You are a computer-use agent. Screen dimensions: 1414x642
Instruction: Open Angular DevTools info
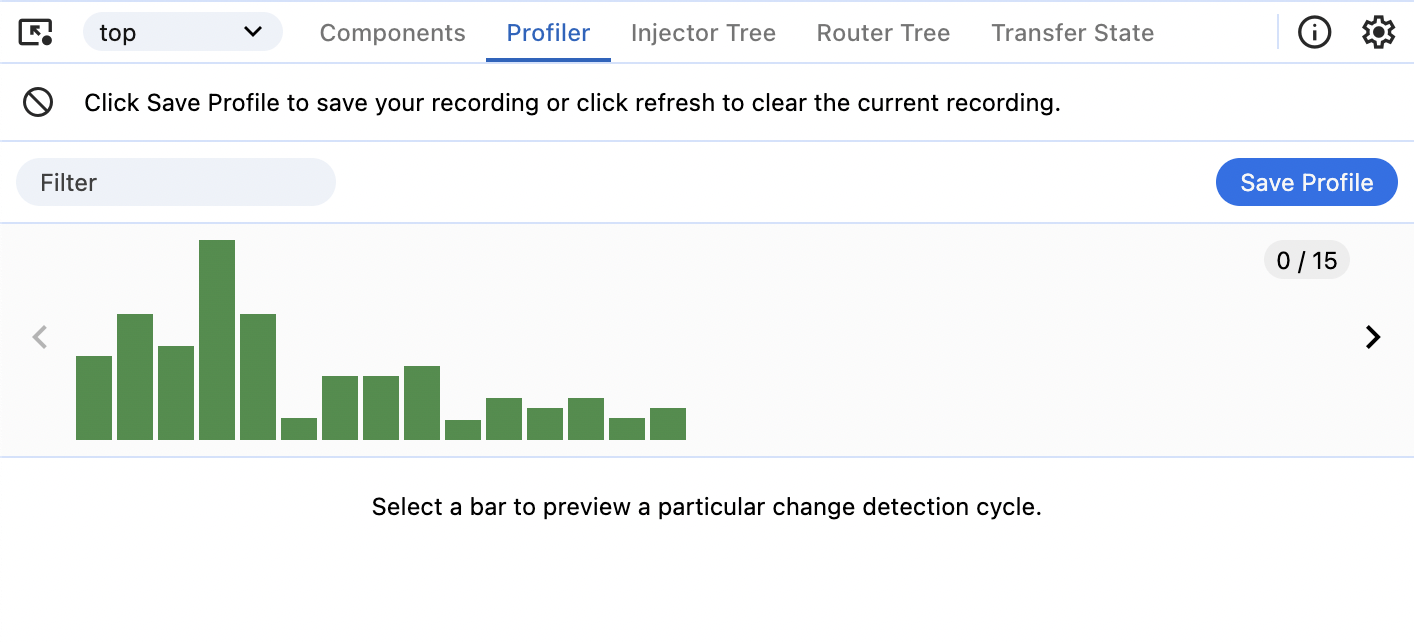[x=1314, y=32]
